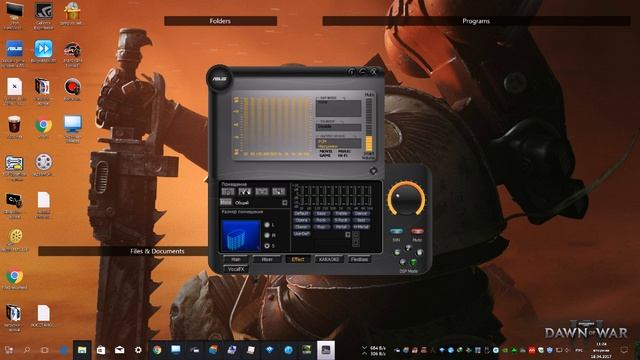Screen dimensions: 640x360
Task: Click the NVIDIA GeForce Experience desktop icon
Action: pyautogui.click(x=43, y=11)
